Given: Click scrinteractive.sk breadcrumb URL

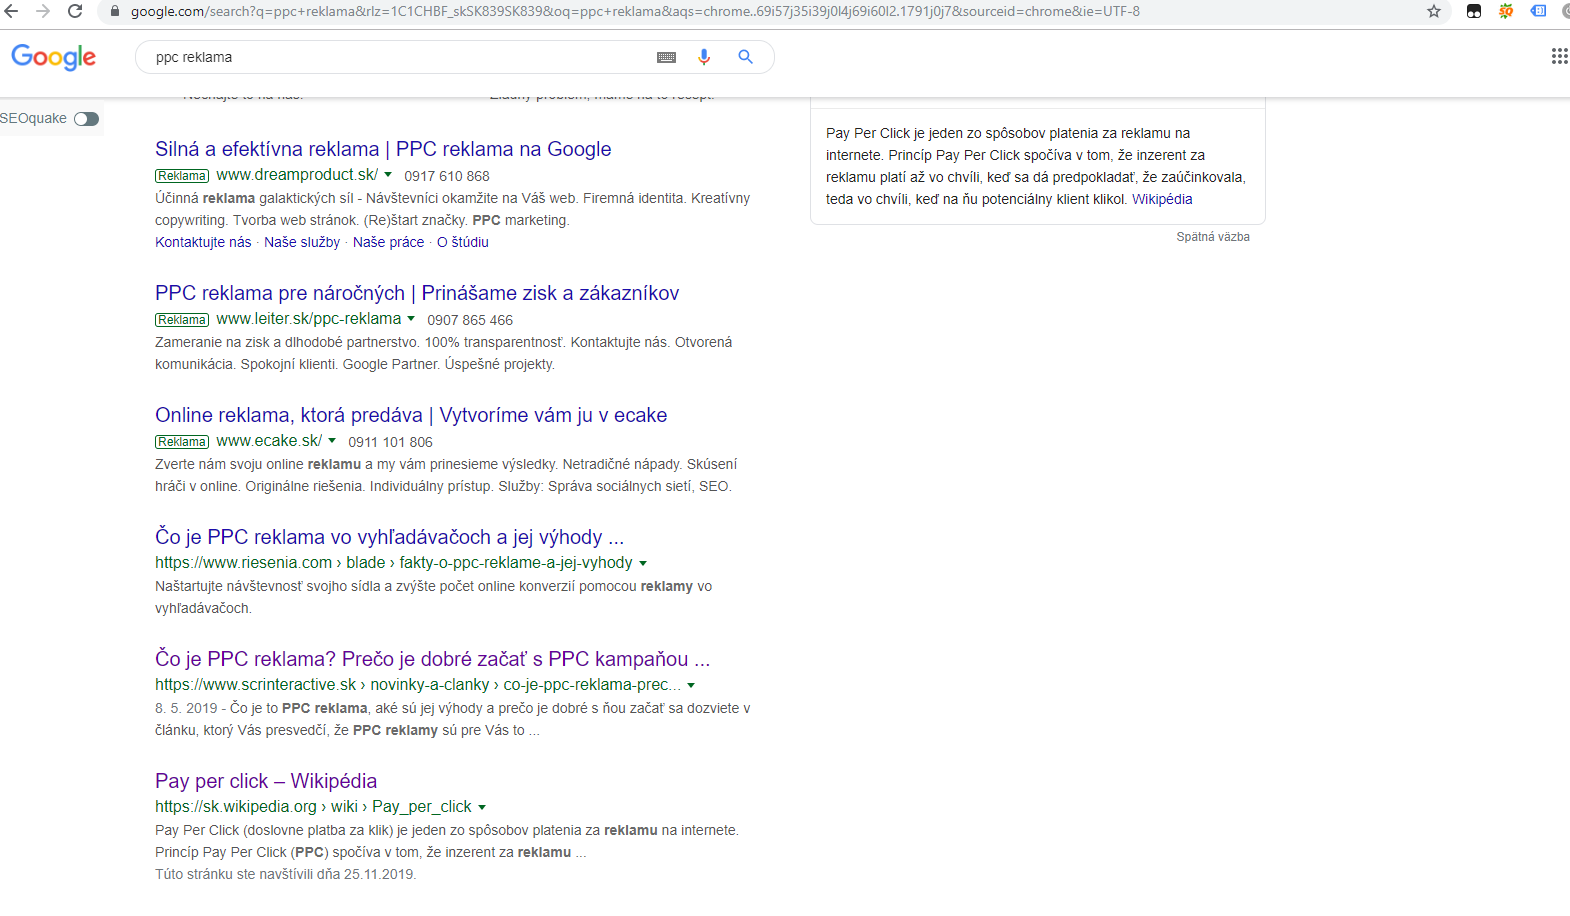Looking at the screenshot, I should click(x=418, y=685).
